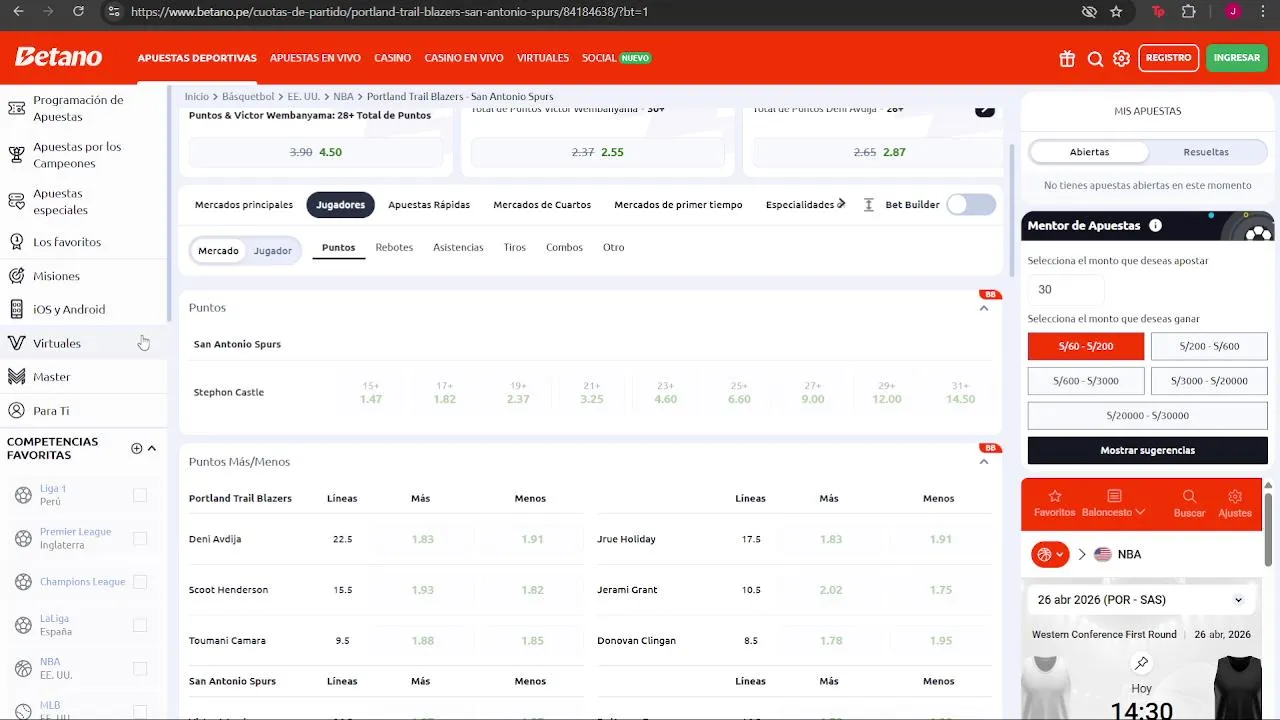The width and height of the screenshot is (1280, 720).
Task: Open Misiones sidebar item
Action: 83,276
